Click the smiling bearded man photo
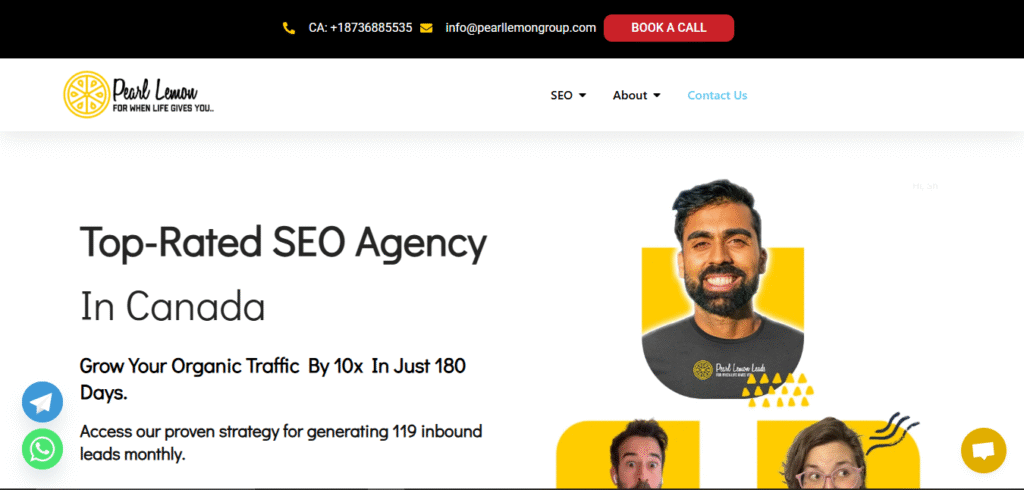 click(x=722, y=289)
